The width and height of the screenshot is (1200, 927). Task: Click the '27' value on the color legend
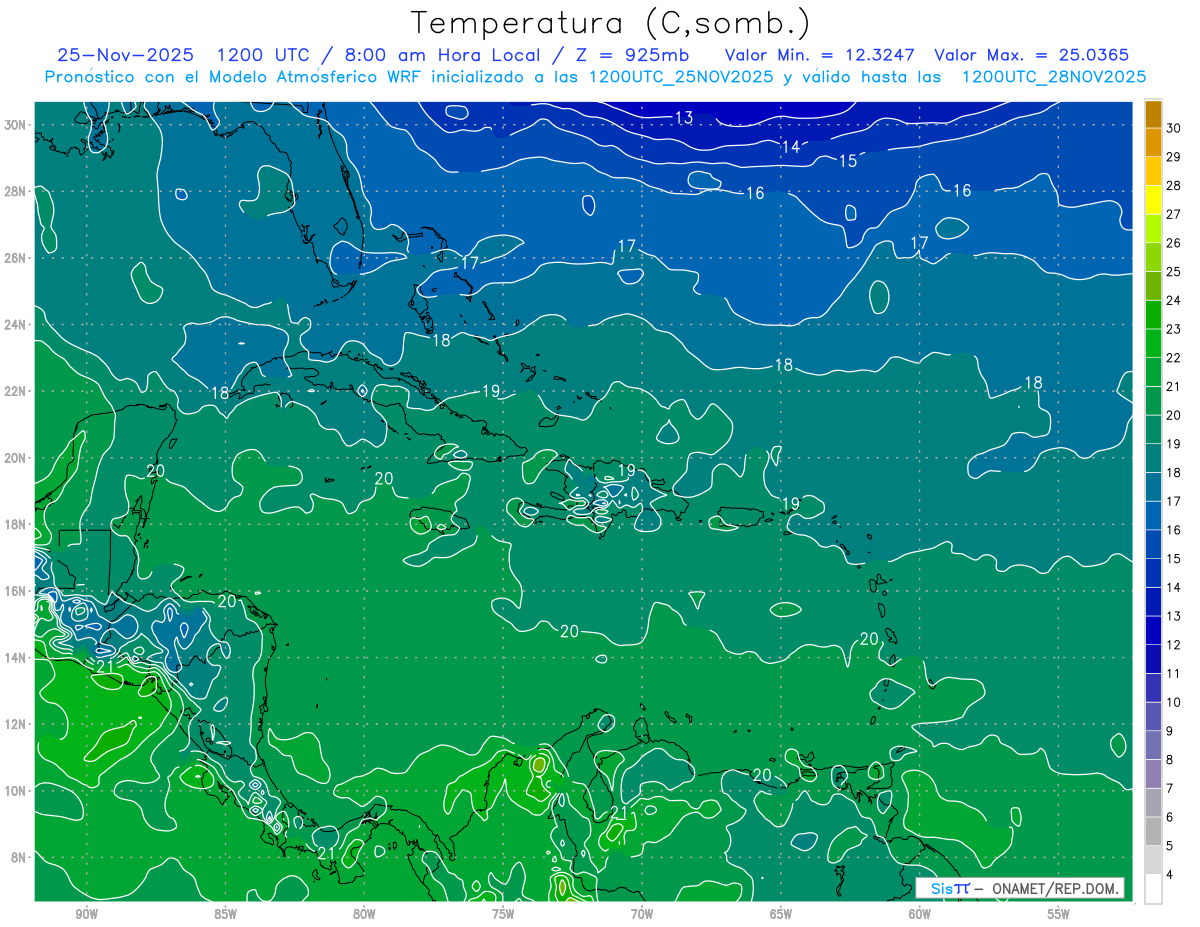[1174, 214]
